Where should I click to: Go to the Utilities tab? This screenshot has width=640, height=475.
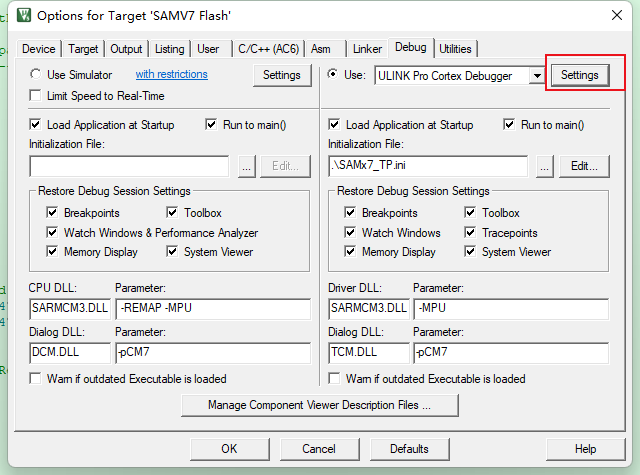pyautogui.click(x=455, y=49)
